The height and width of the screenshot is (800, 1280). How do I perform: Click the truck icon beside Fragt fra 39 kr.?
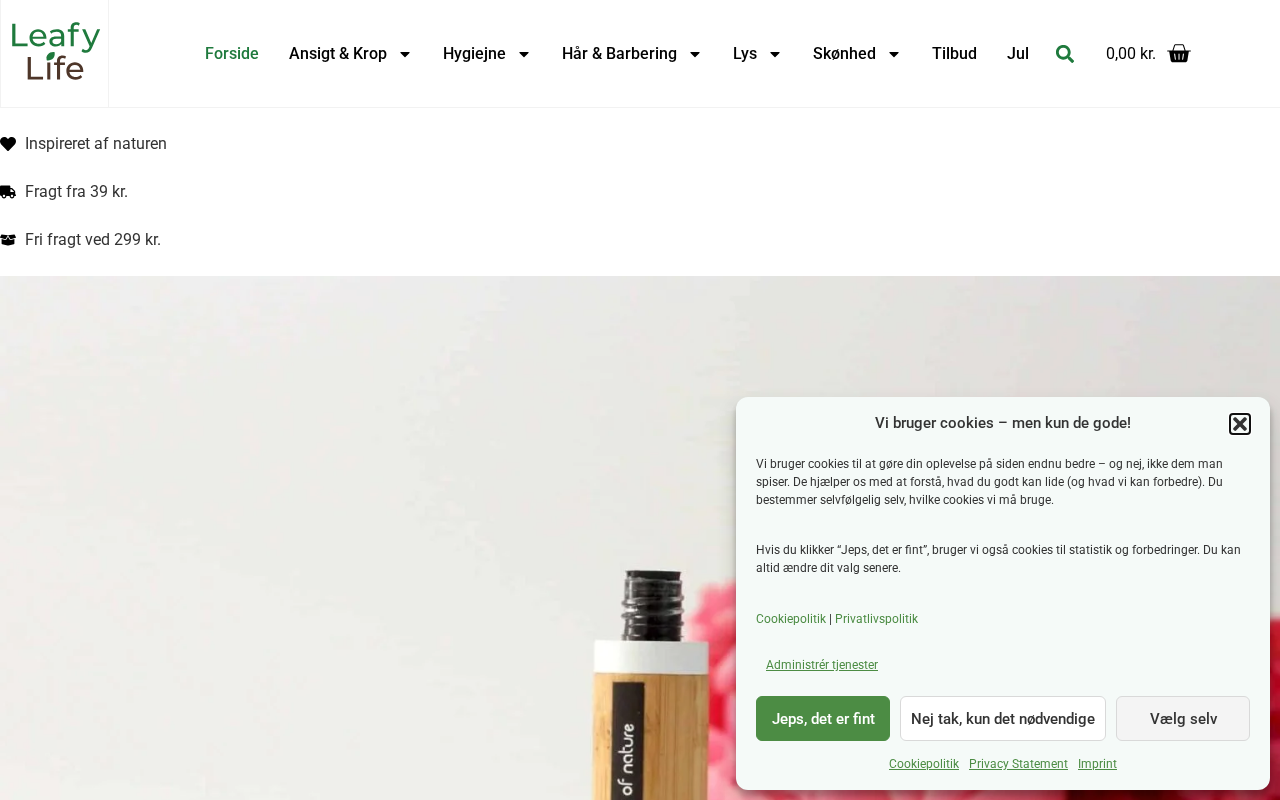pos(8,192)
